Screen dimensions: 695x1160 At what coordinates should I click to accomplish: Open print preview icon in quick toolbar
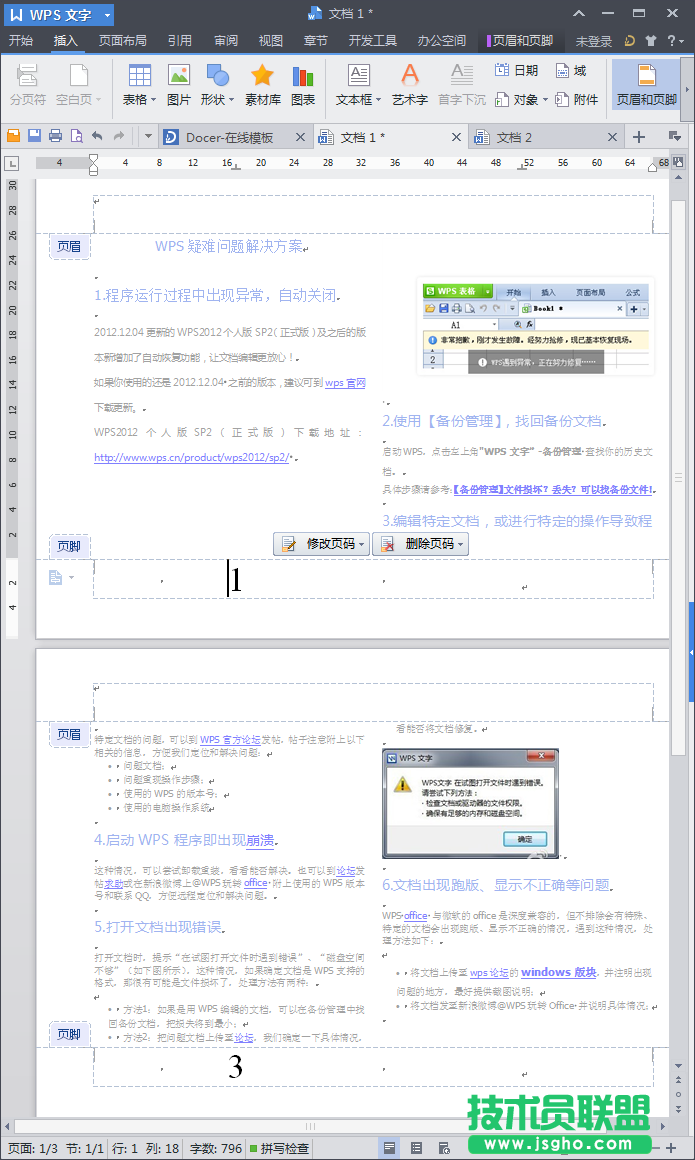point(76,136)
